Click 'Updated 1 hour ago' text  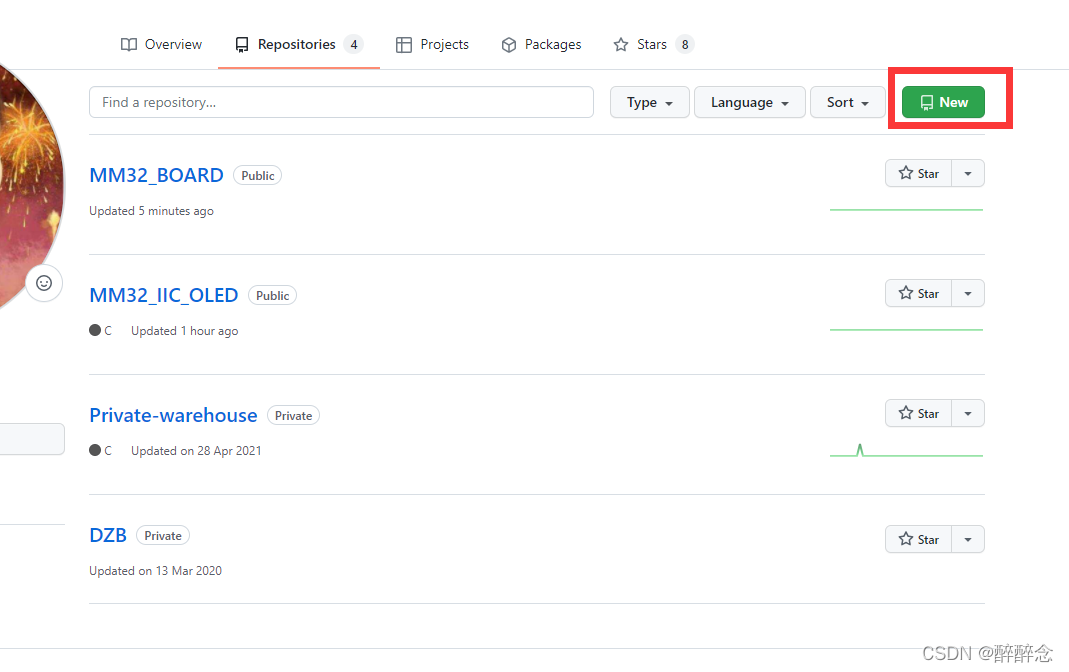coord(185,331)
